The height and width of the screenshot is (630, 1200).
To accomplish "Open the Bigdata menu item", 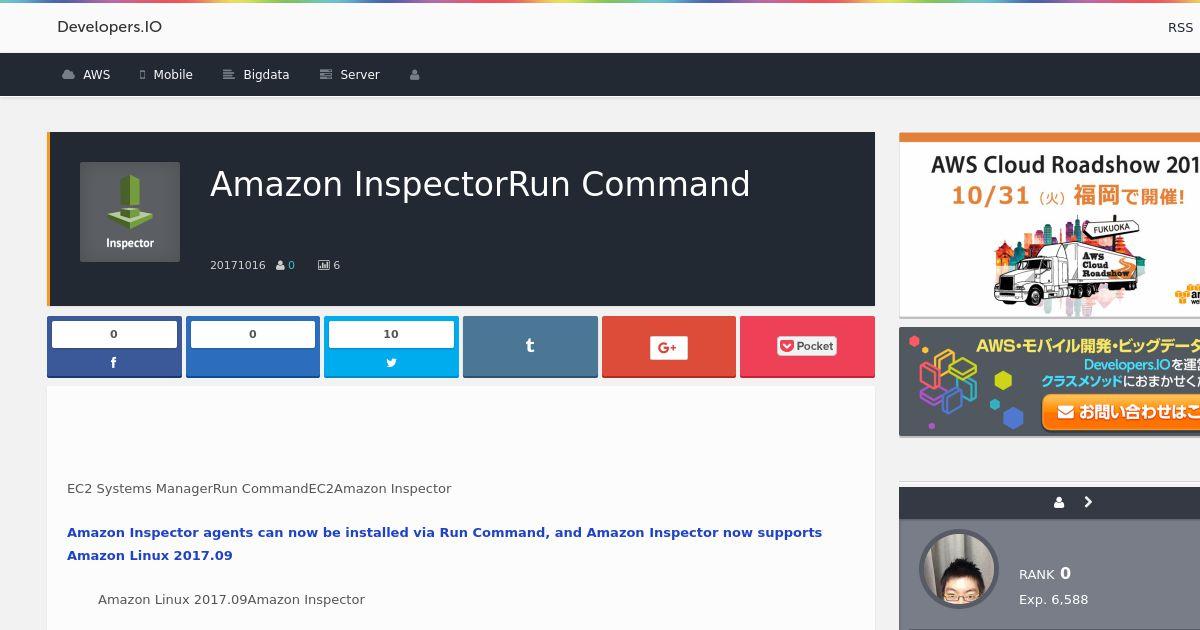I will (256, 75).
